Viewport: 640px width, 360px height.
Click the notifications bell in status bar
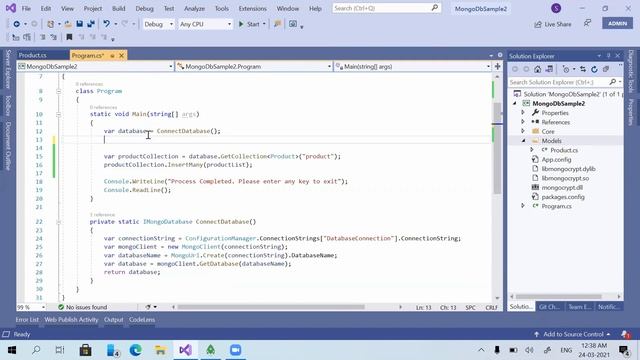coord(625,334)
